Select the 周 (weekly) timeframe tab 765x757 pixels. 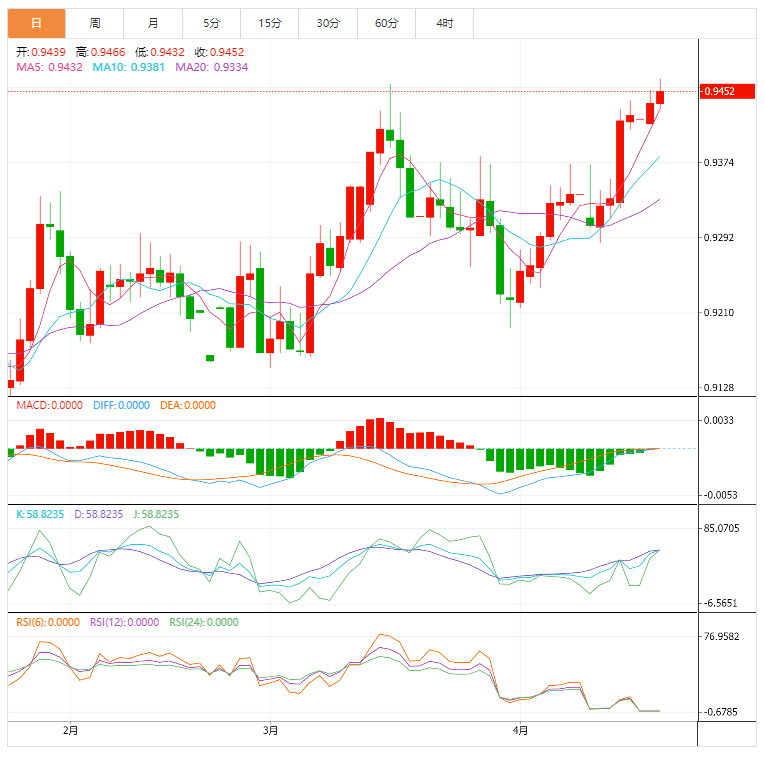[x=95, y=23]
